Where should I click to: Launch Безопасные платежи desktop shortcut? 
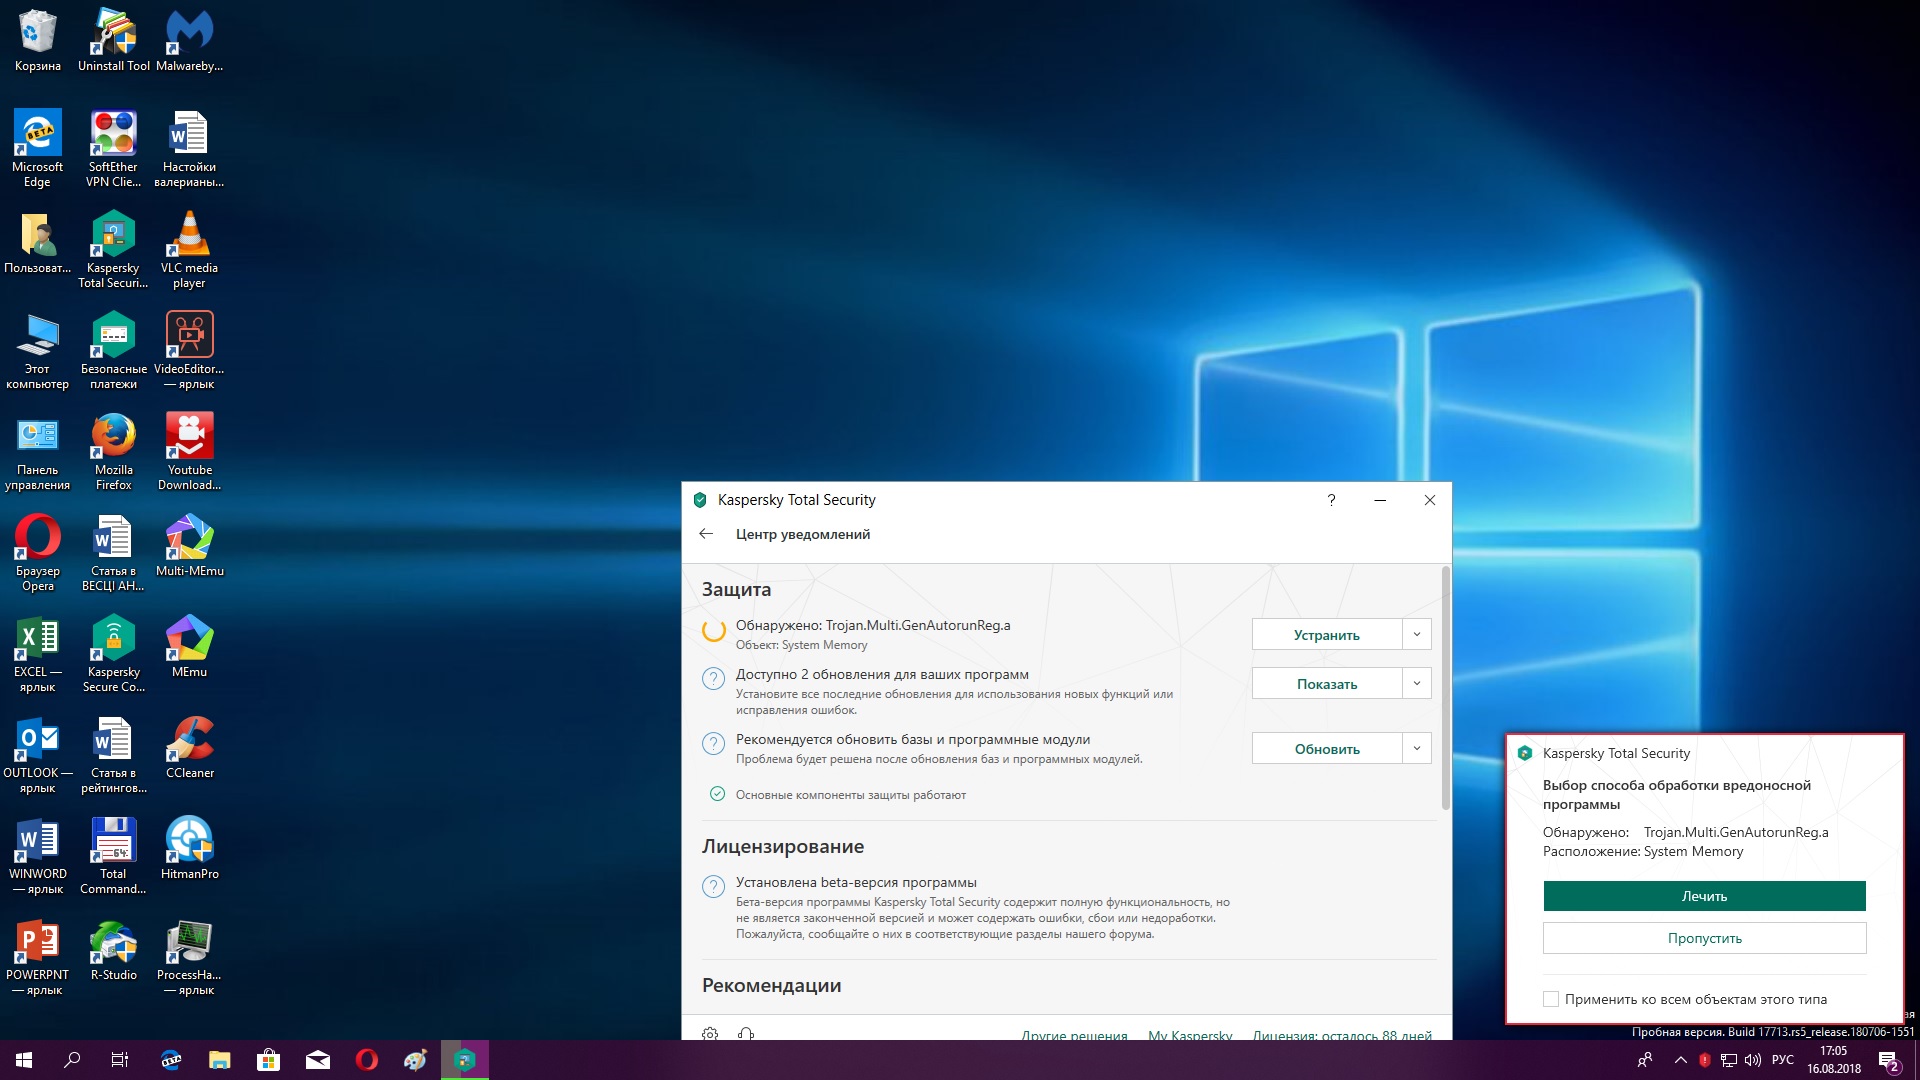click(113, 338)
